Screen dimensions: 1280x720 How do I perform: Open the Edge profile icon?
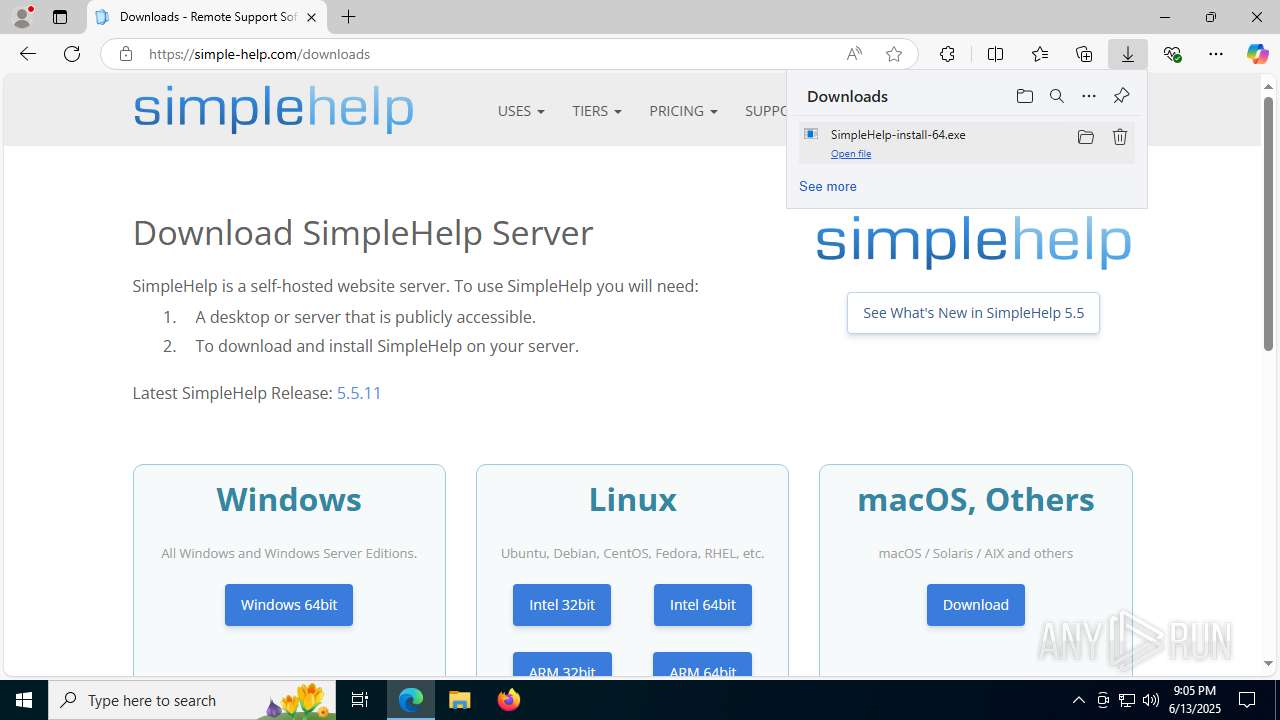tap(22, 17)
